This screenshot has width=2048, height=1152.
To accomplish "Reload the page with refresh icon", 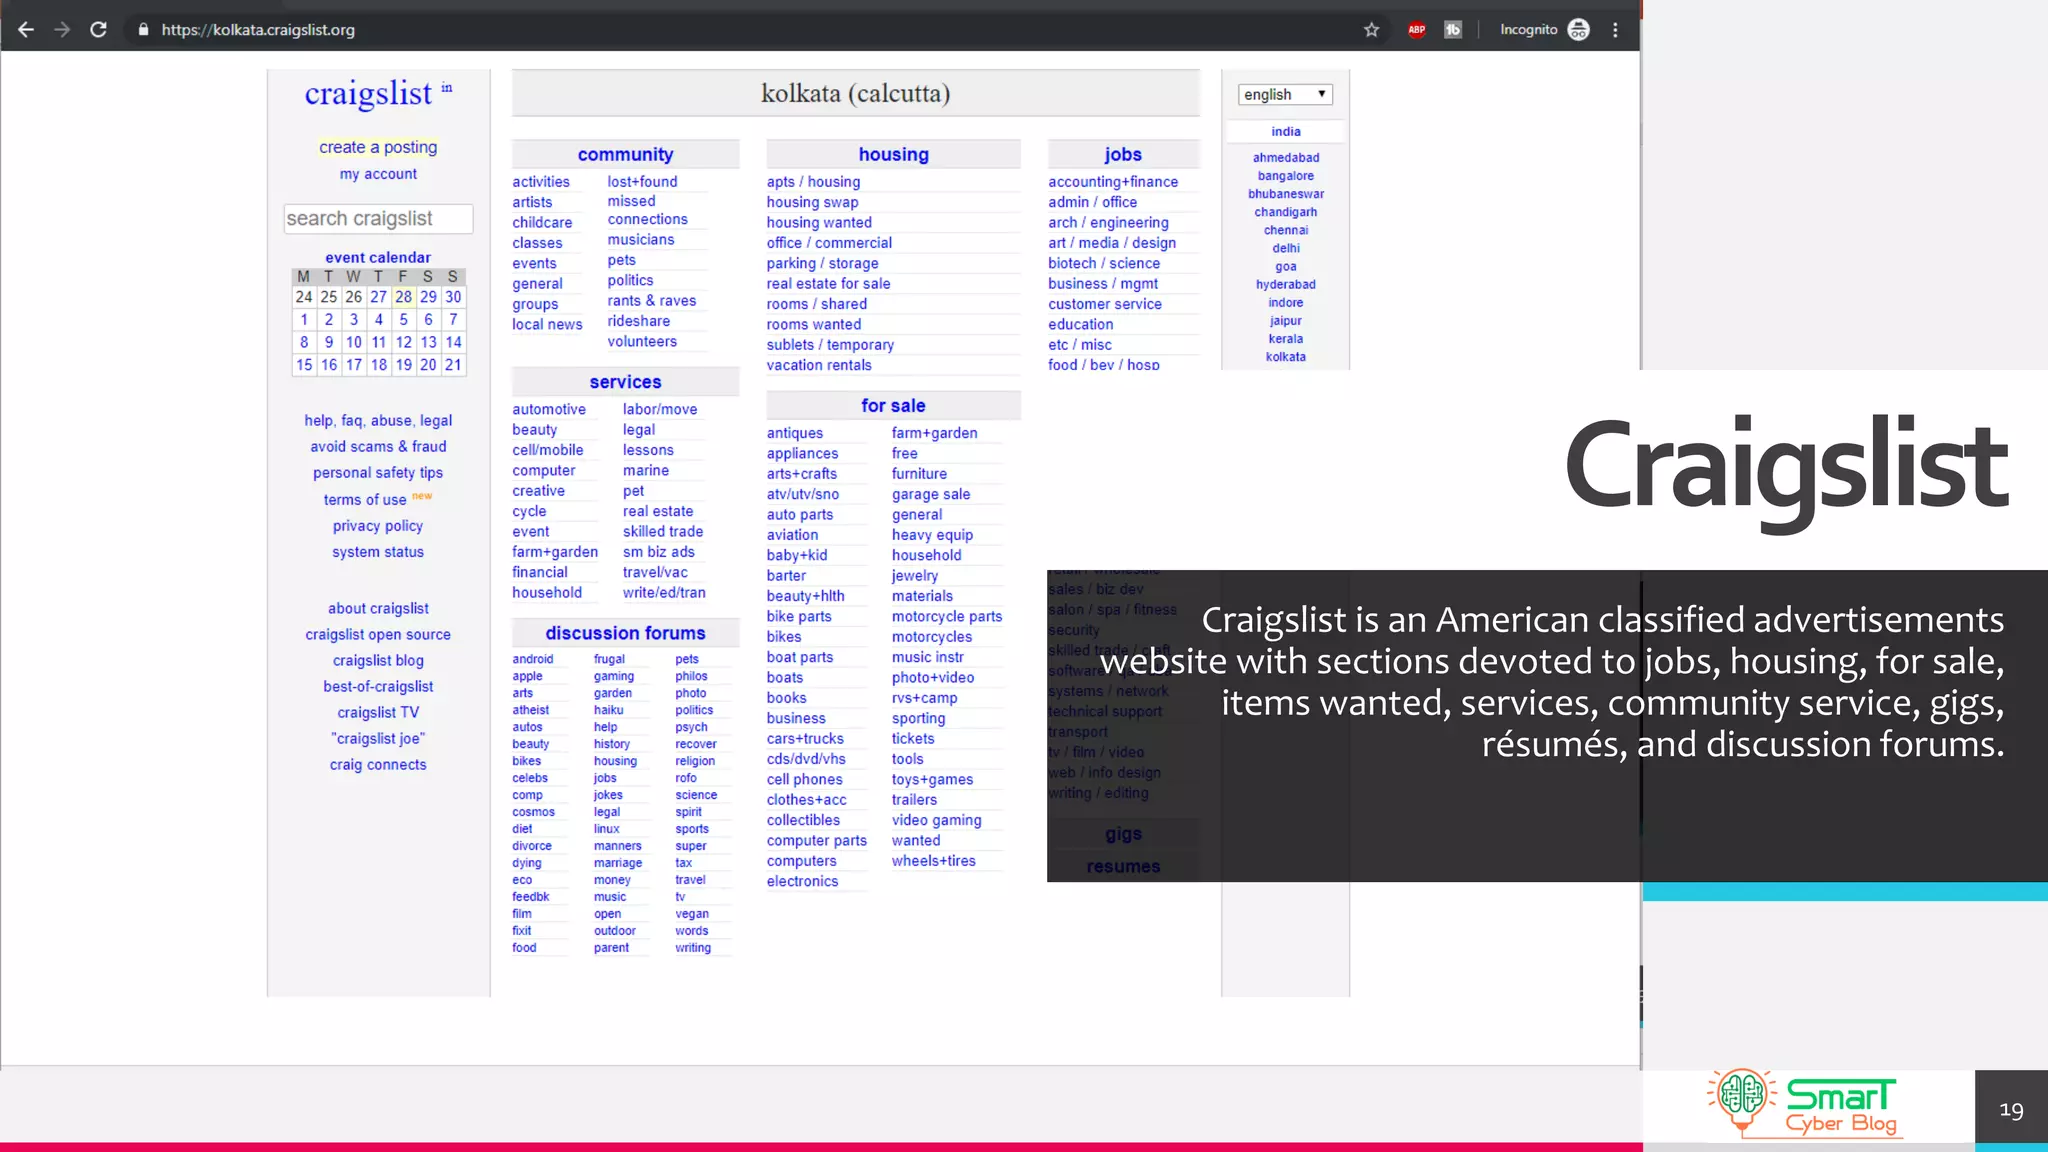I will click(98, 30).
